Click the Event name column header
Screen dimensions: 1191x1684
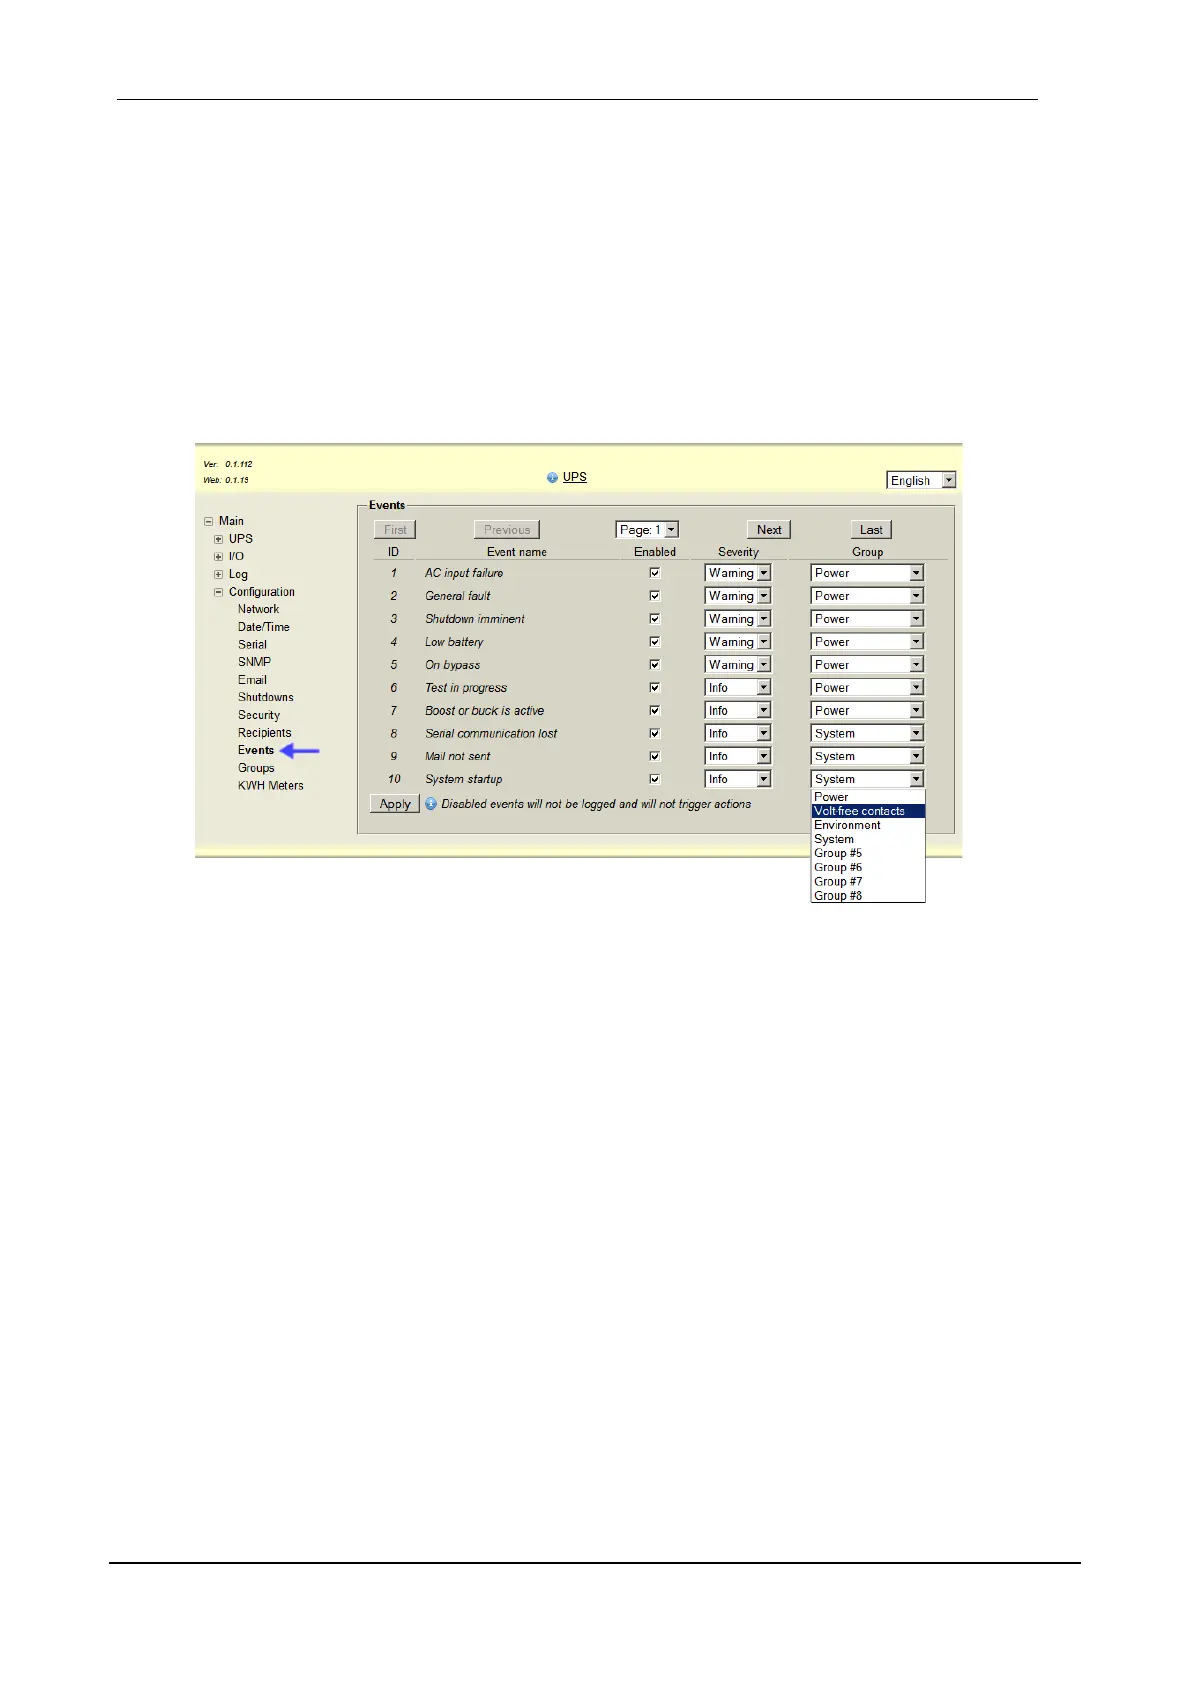(516, 552)
